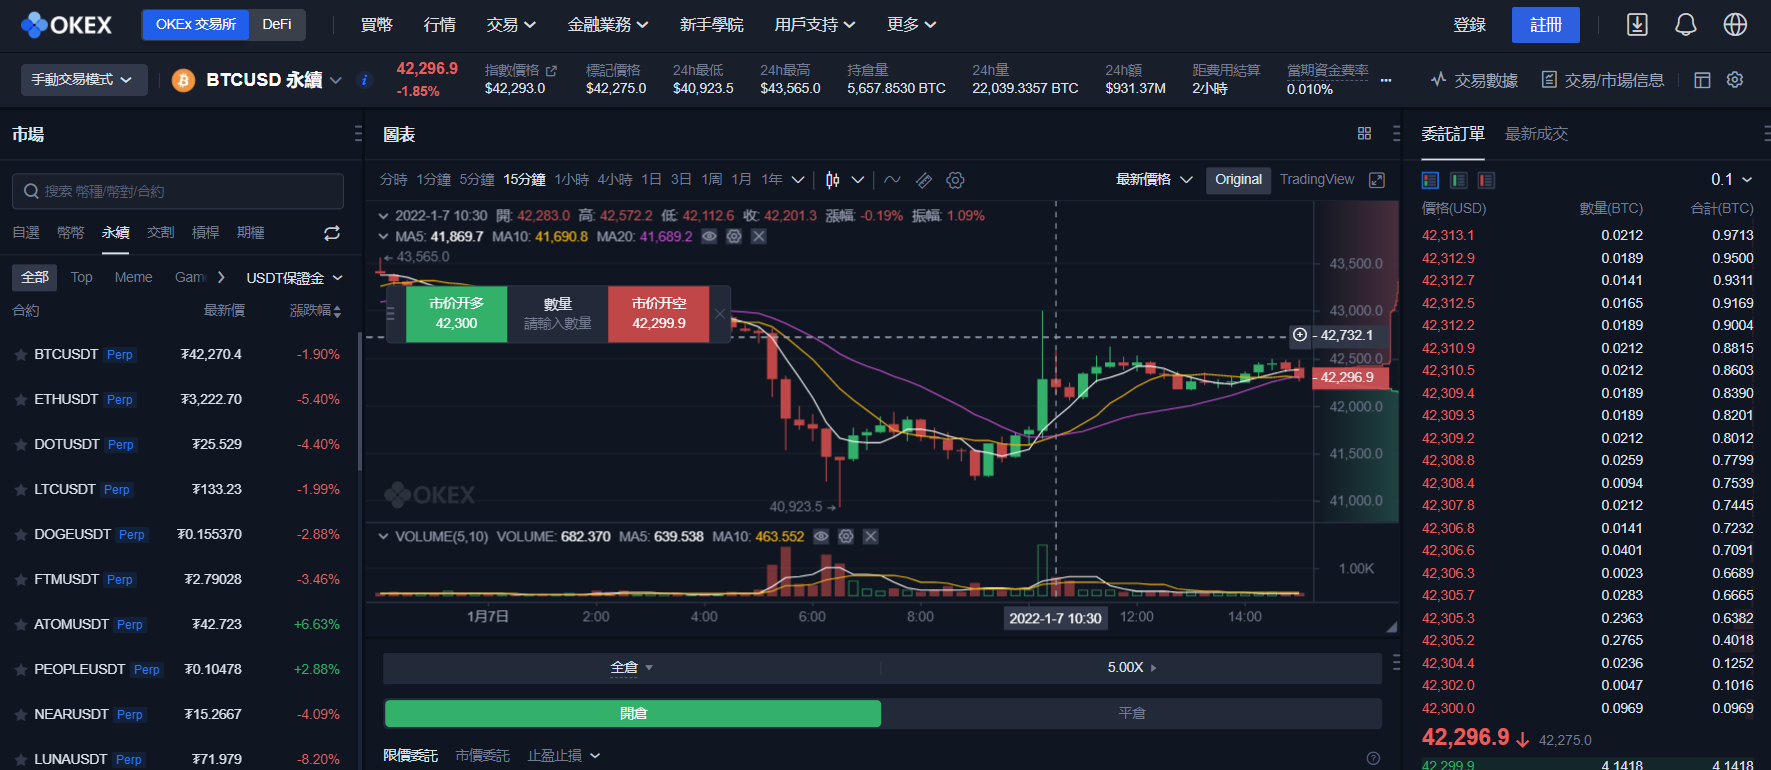Open market panel options menu
Image resolution: width=1771 pixels, height=770 pixels.
pos(358,133)
